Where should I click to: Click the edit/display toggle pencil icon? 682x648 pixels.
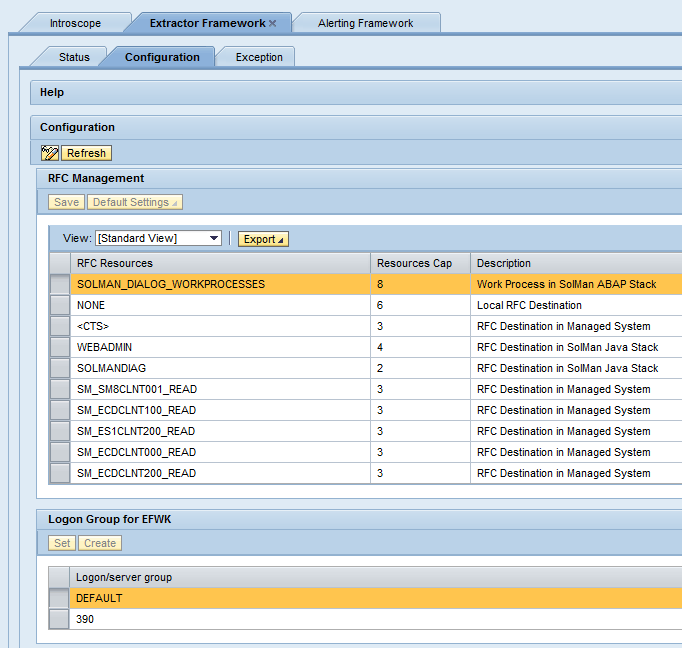[50, 153]
